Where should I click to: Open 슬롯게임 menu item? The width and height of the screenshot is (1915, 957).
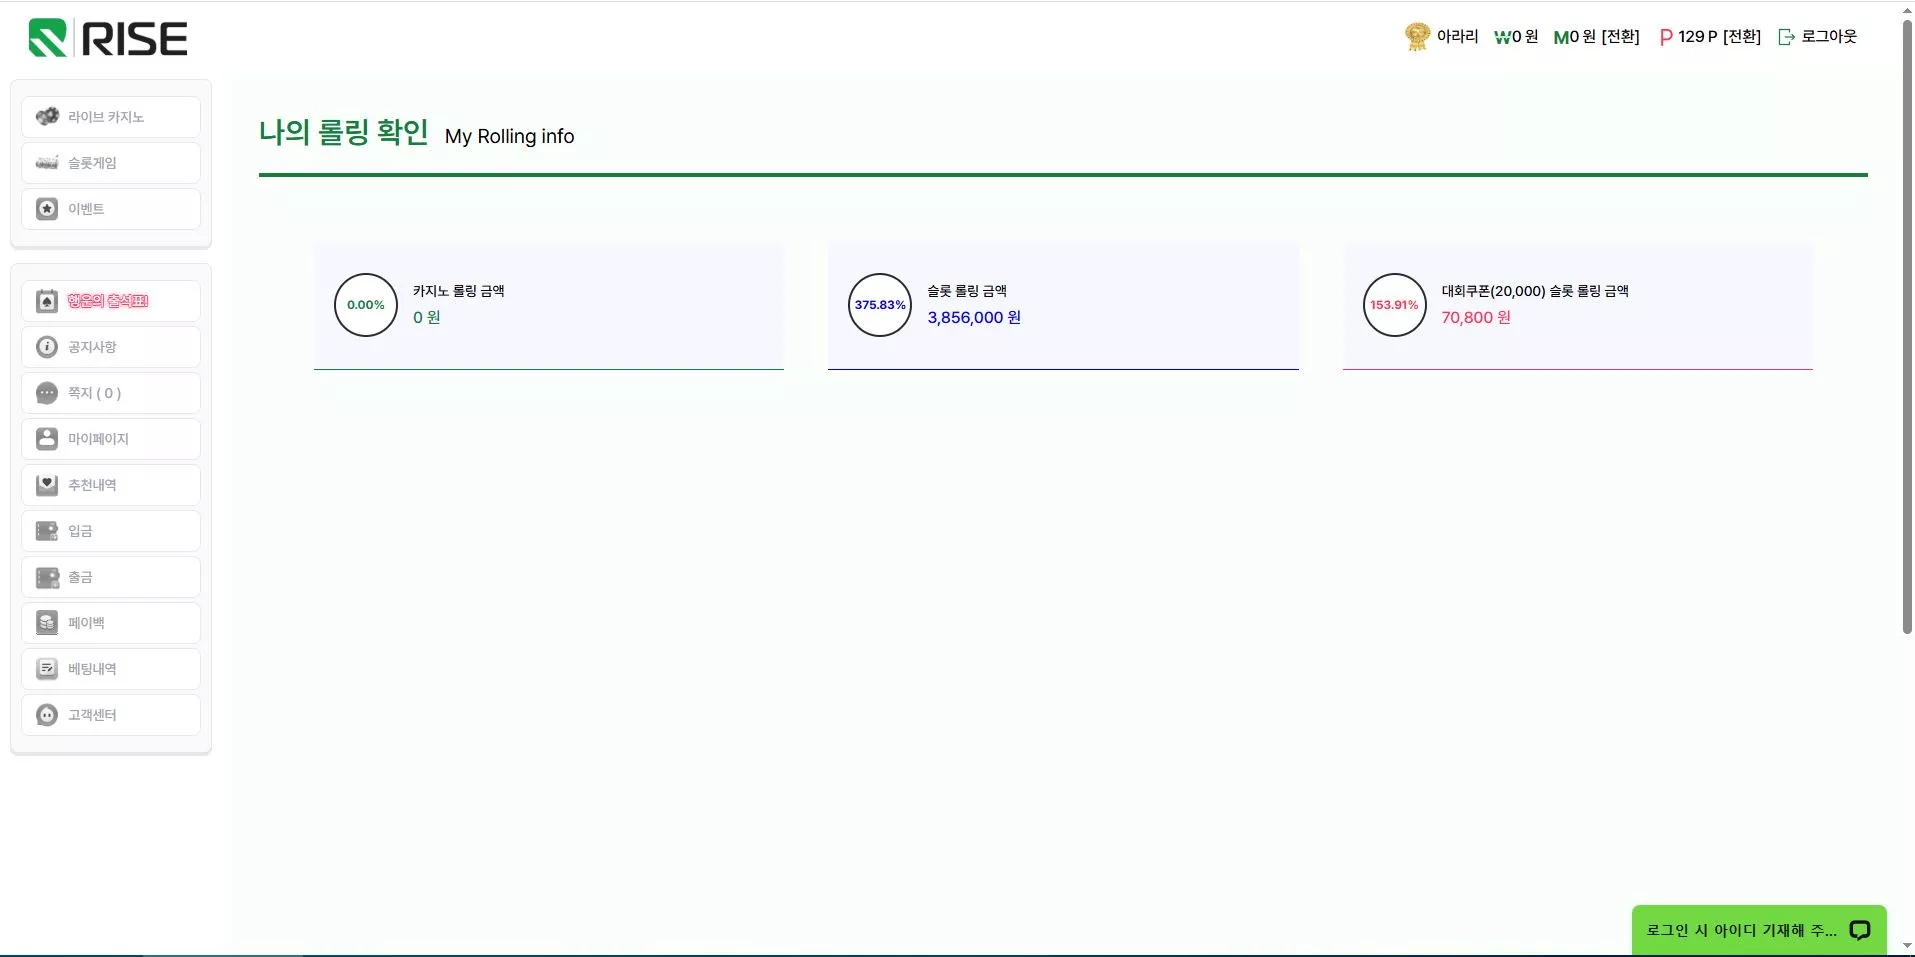coord(111,163)
